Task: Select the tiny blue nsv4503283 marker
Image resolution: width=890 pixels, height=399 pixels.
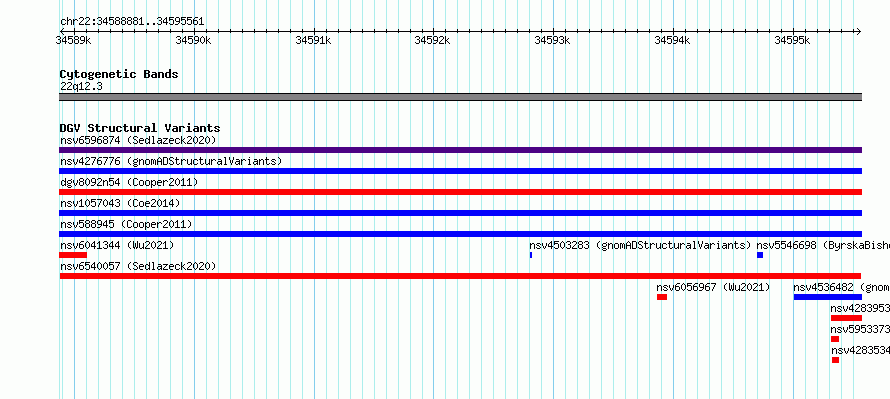Action: click(x=531, y=255)
